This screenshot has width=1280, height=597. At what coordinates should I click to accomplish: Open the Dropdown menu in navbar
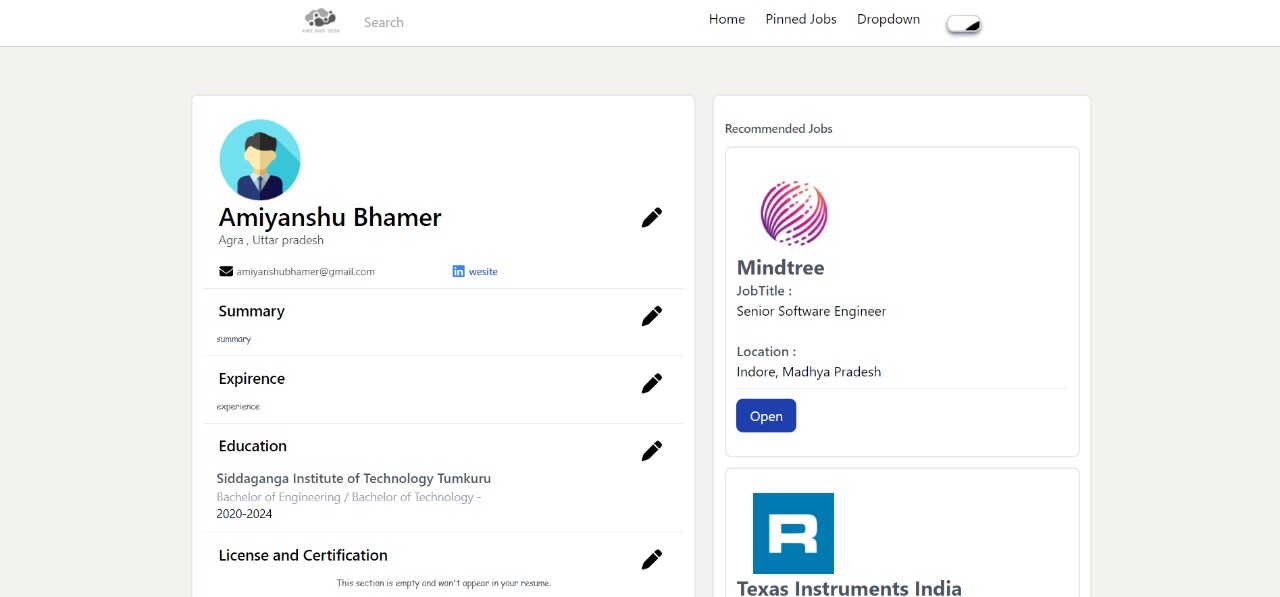point(888,19)
